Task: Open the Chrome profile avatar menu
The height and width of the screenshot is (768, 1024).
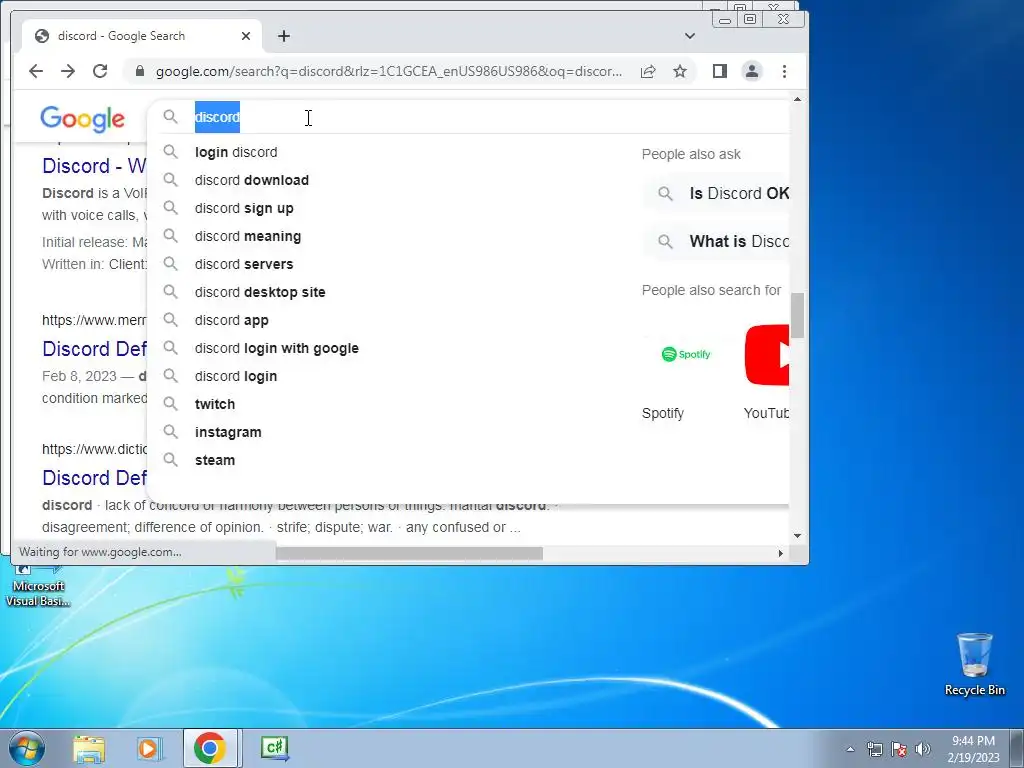Action: (x=752, y=71)
